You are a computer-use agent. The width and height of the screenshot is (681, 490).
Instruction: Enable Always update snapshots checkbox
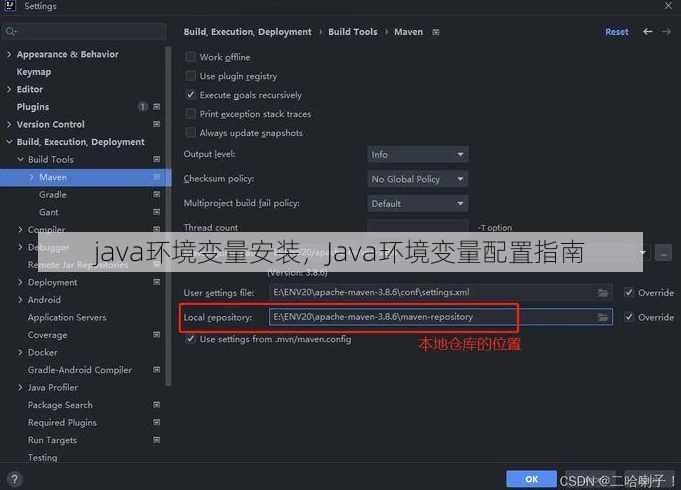[x=190, y=132]
